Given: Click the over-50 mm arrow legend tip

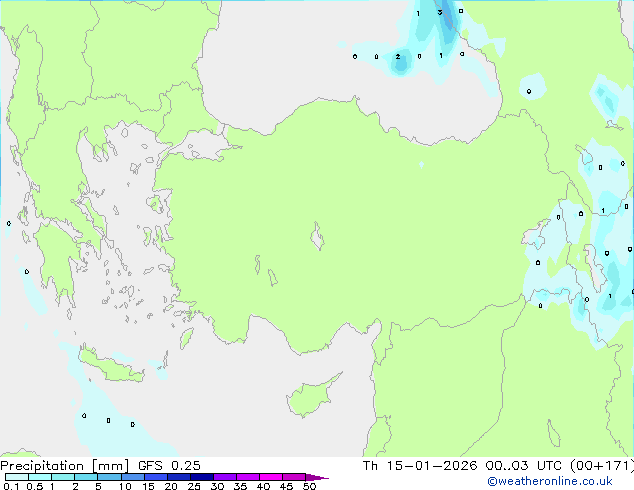Looking at the screenshot, I should coord(317,477).
